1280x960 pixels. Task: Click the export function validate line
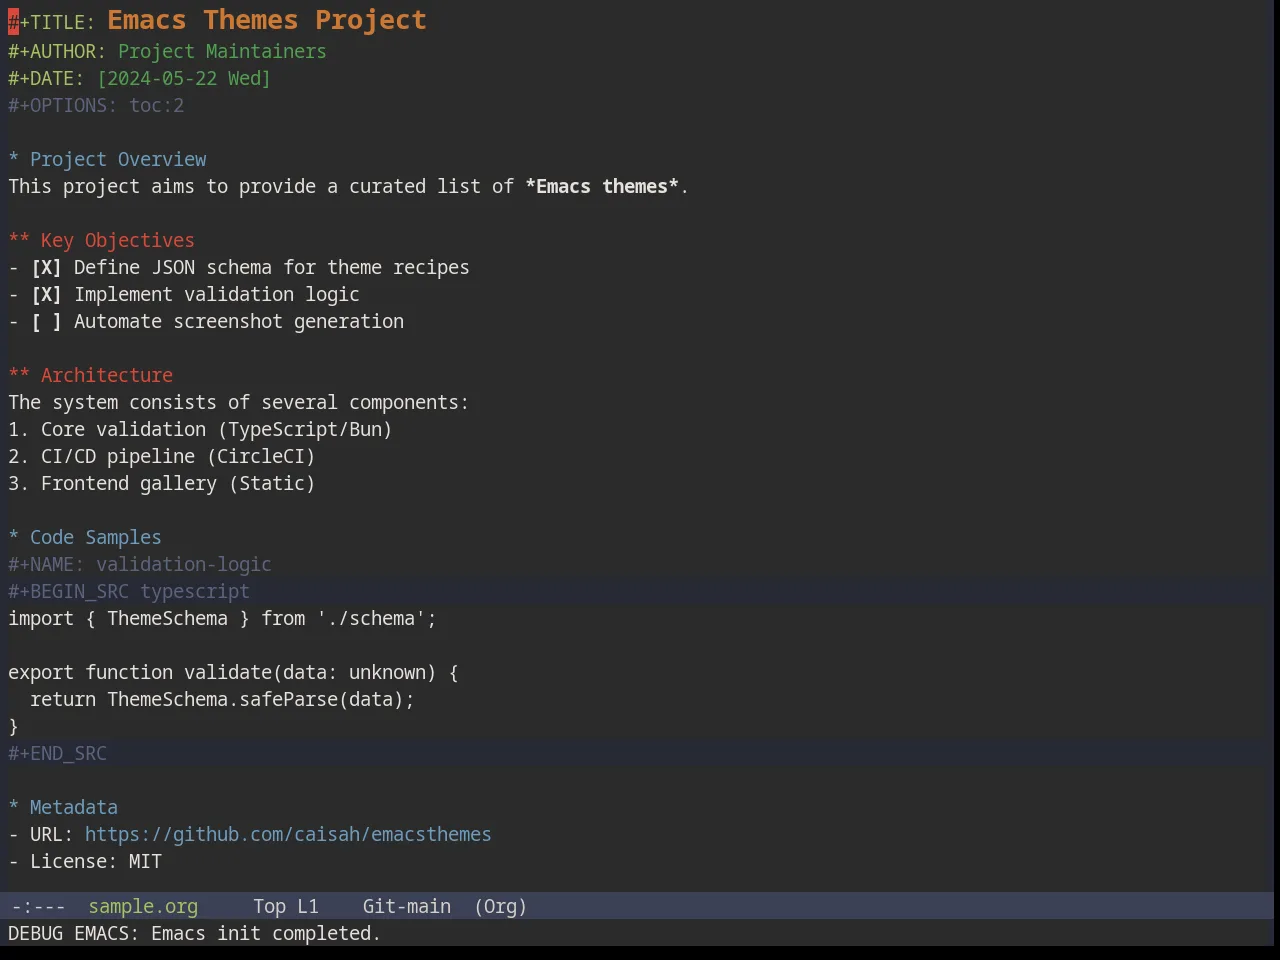233,673
